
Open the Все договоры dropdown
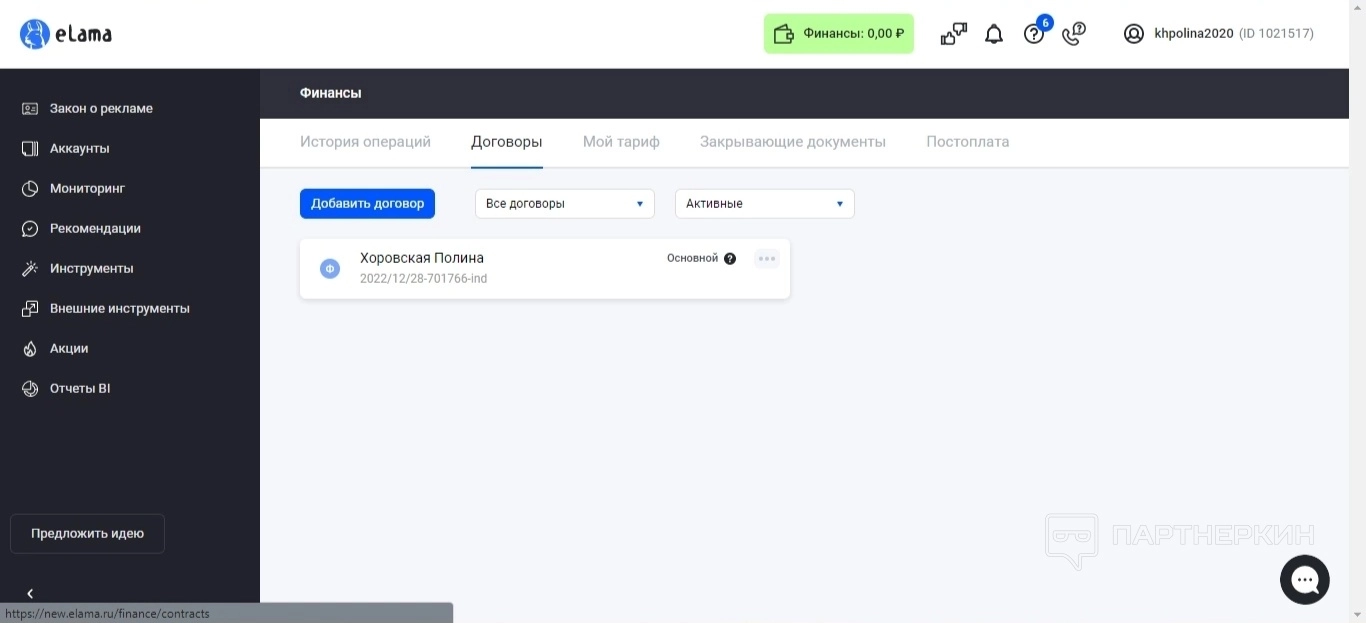click(x=565, y=203)
